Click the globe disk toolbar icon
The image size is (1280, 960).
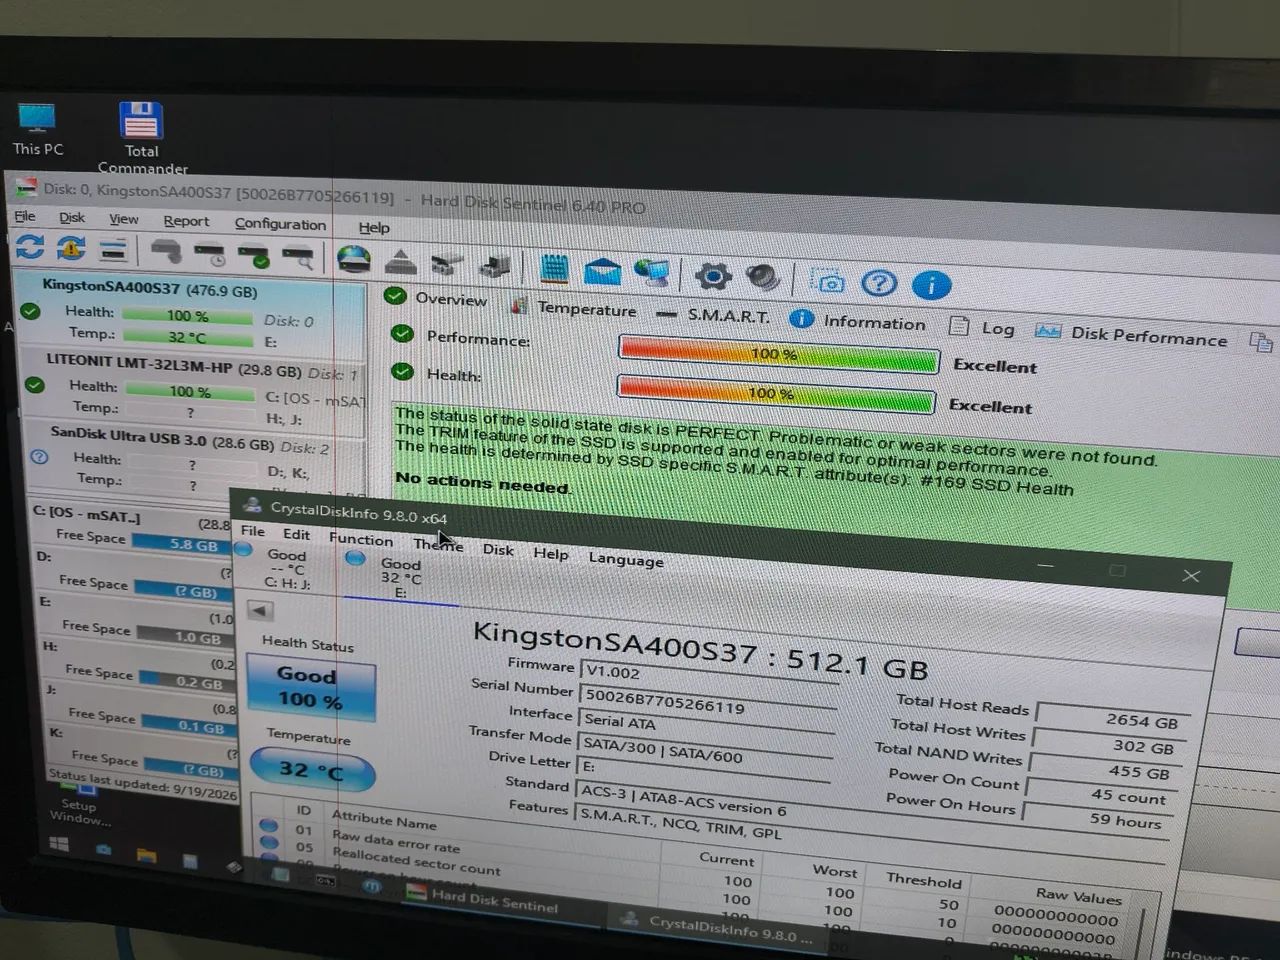353,259
